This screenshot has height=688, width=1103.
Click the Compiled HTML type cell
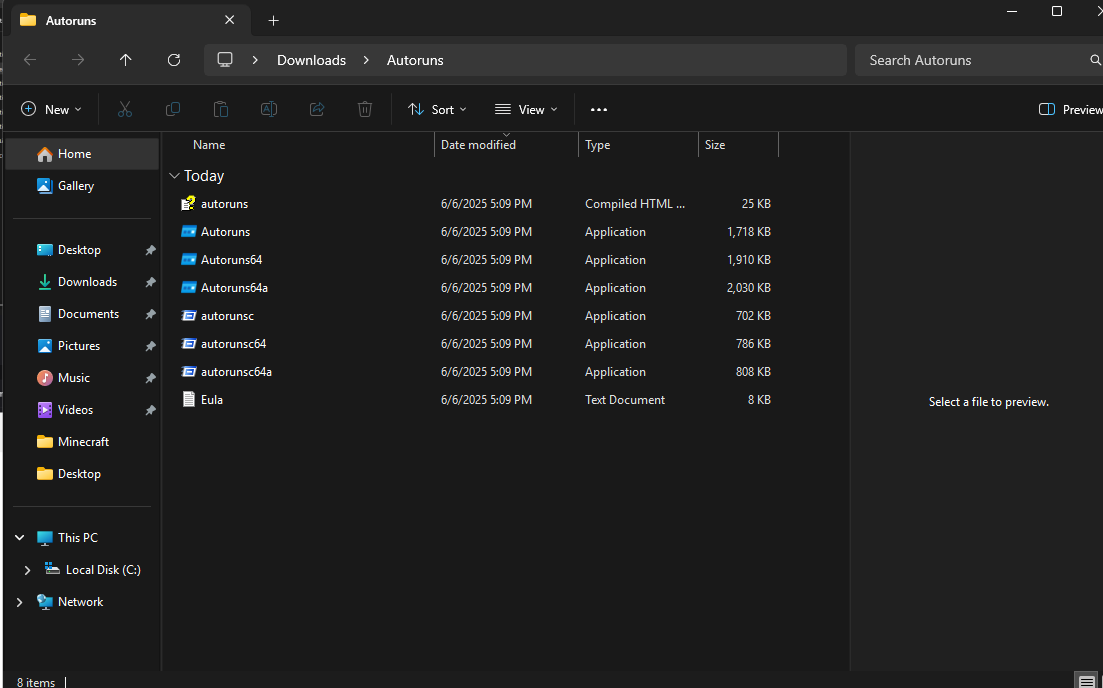click(635, 204)
